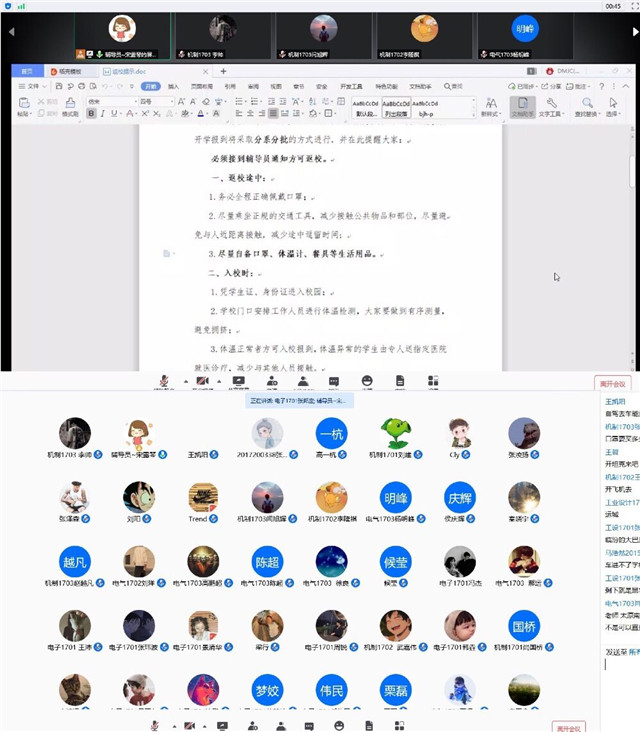Open 选择 cursor dropdown

(613, 107)
